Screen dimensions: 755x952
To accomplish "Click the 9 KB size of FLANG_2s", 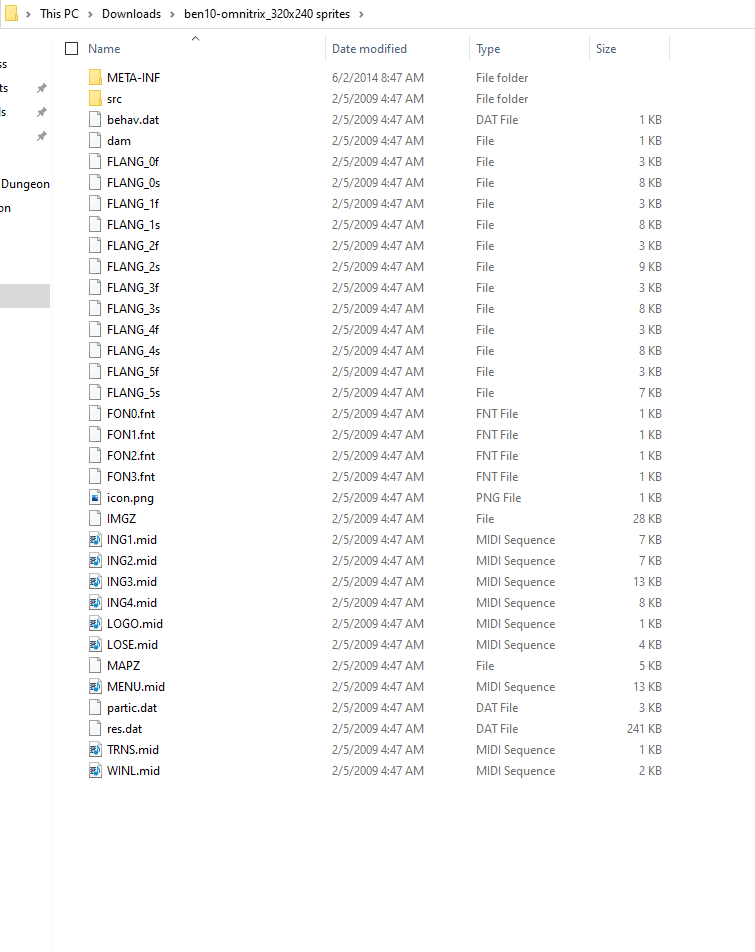I will point(650,267).
